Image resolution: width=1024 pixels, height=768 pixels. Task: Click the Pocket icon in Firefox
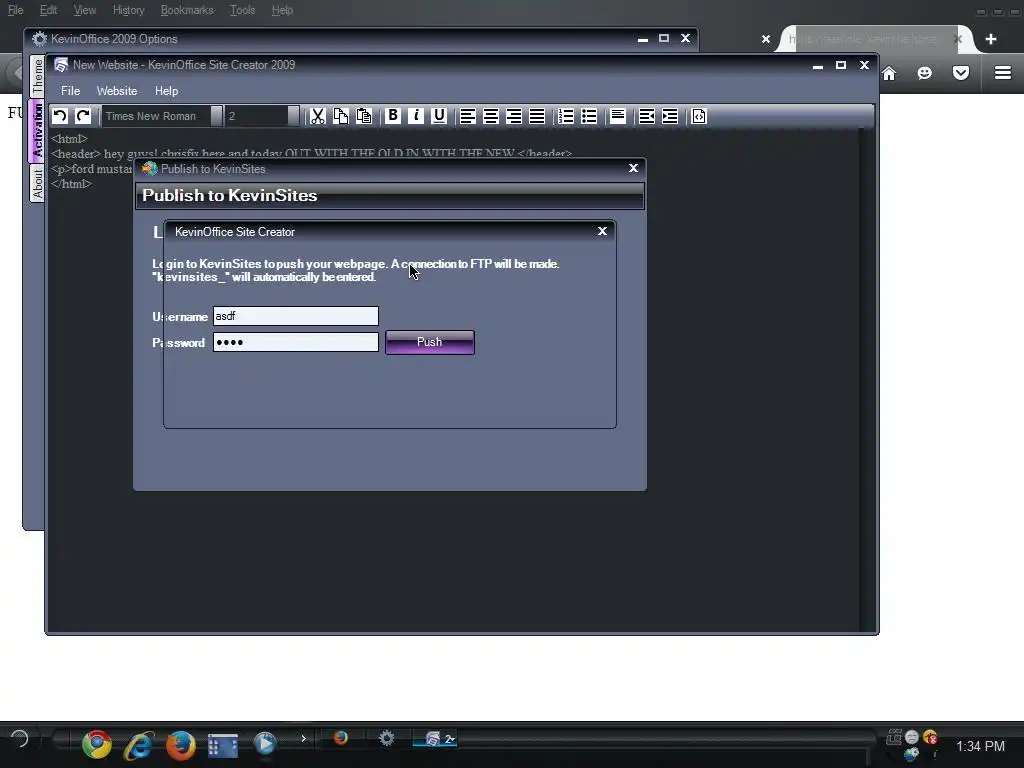tap(961, 73)
